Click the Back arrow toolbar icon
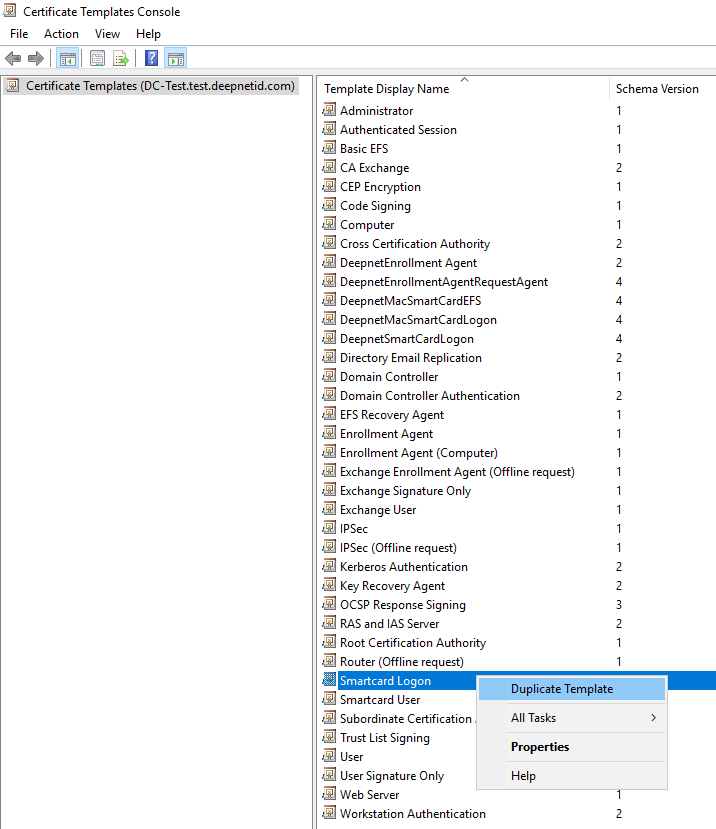The height and width of the screenshot is (829, 716). tap(13, 59)
